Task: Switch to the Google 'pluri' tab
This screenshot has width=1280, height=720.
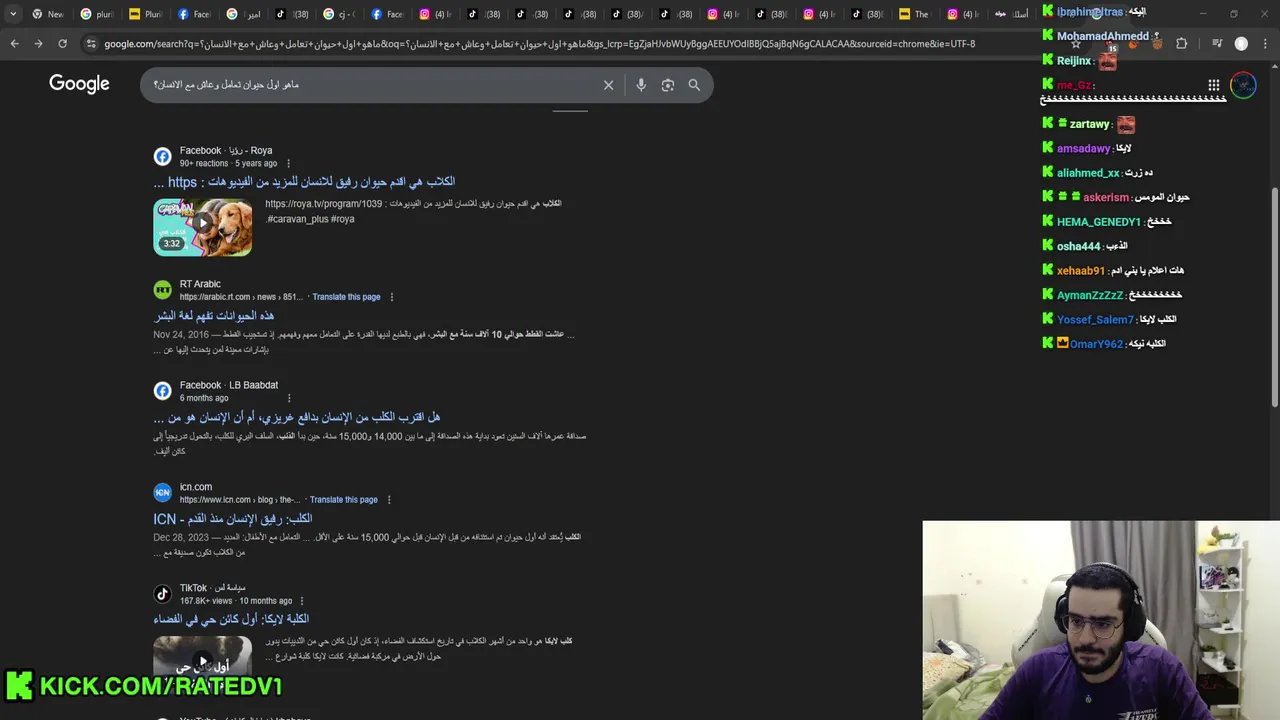Action: [97, 14]
